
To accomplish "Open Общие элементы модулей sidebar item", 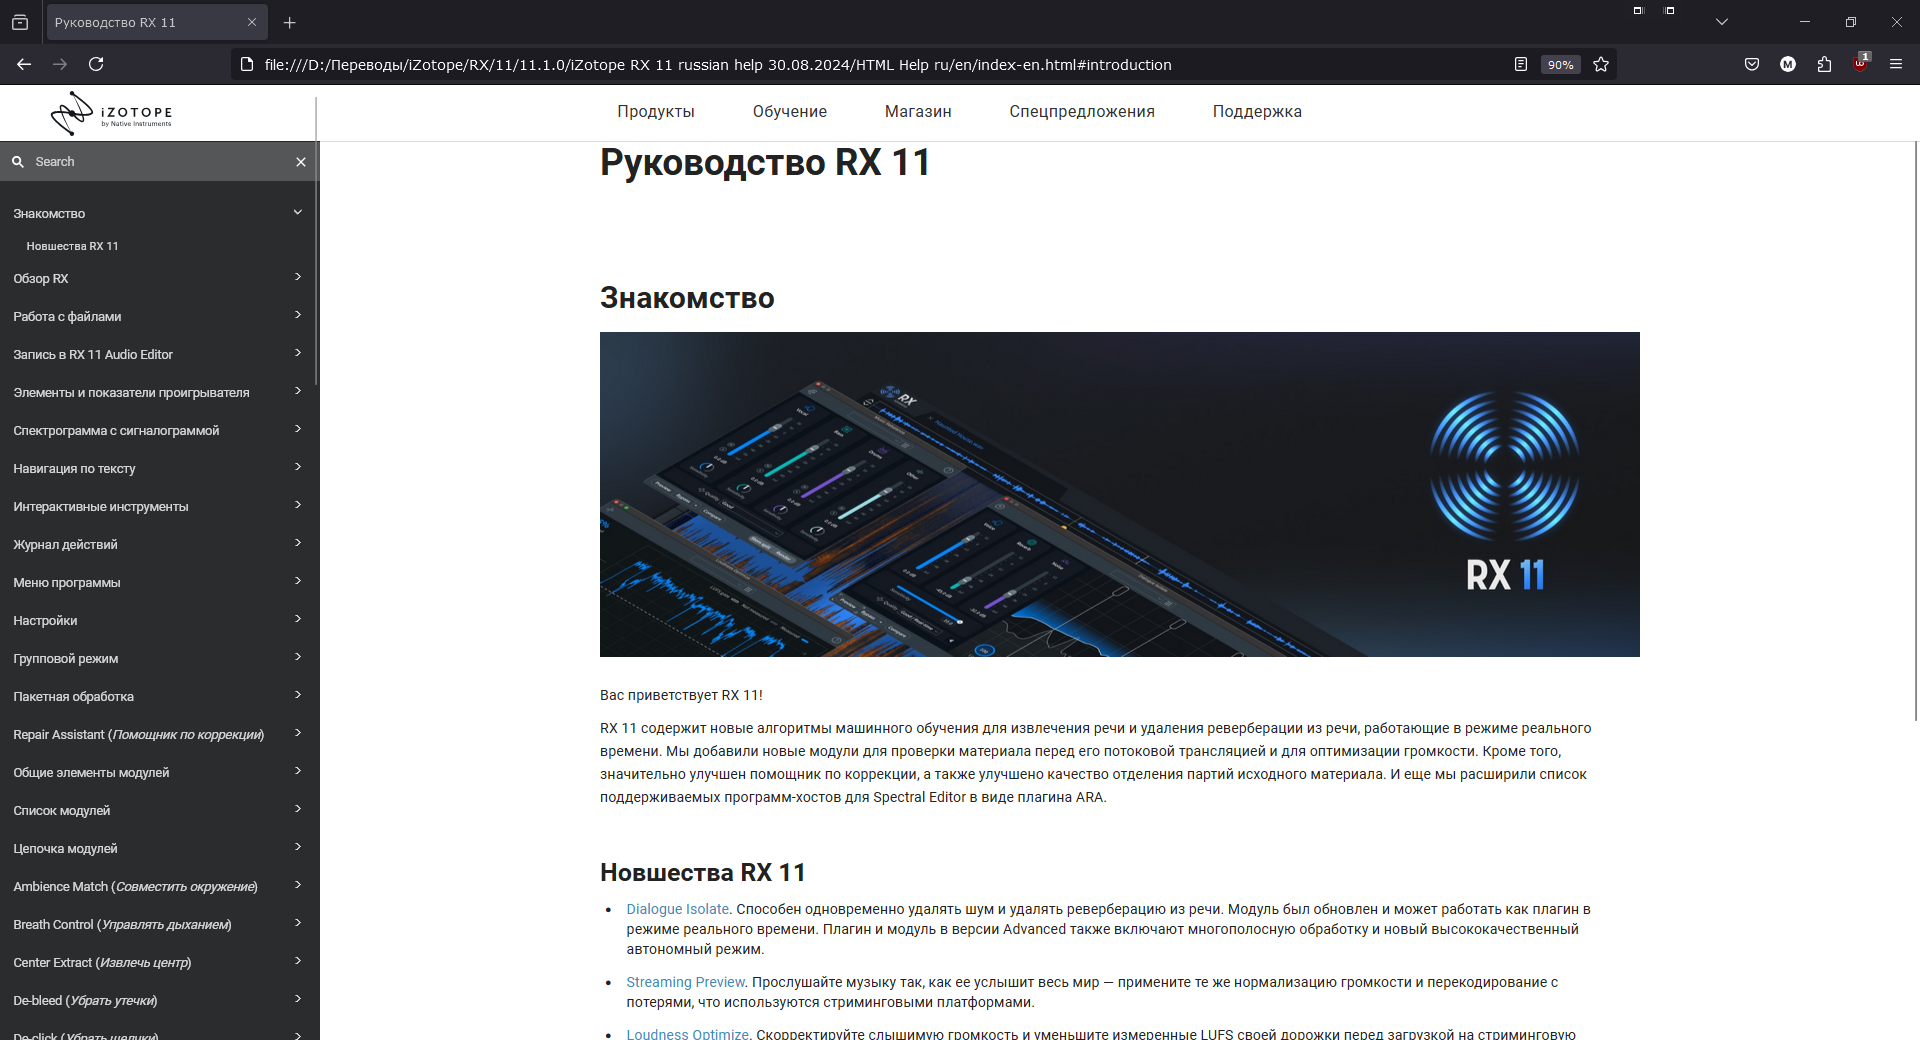I will pyautogui.click(x=91, y=773).
